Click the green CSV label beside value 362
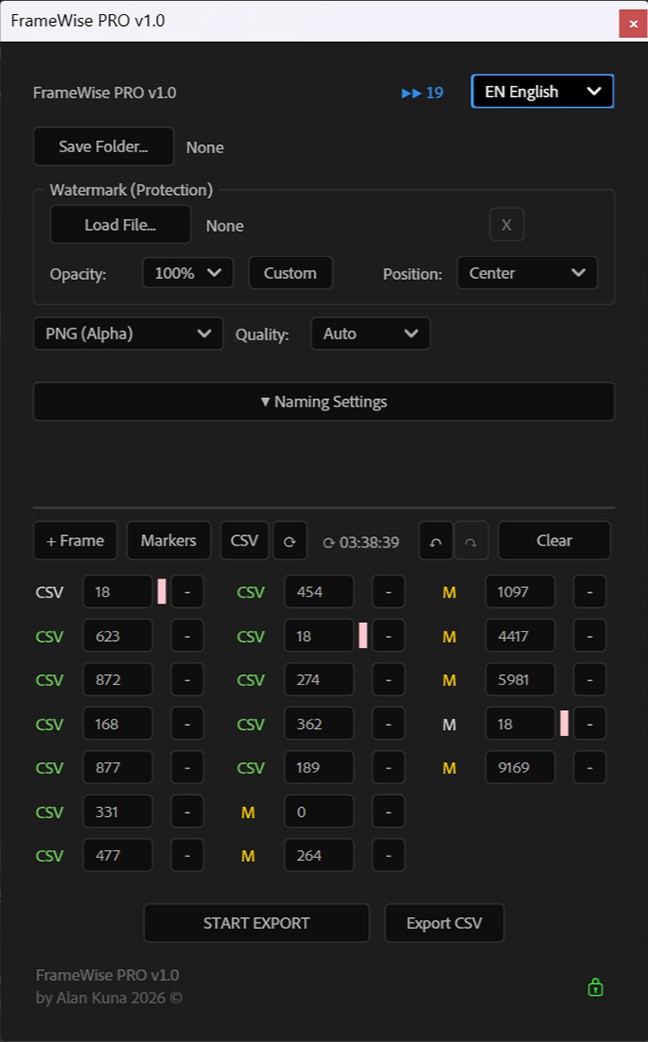Image resolution: width=648 pixels, height=1042 pixels. [251, 724]
